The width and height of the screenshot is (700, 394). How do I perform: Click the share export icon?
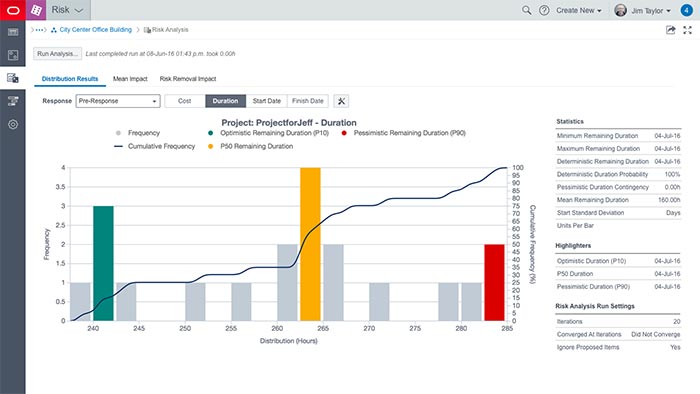pyautogui.click(x=671, y=30)
